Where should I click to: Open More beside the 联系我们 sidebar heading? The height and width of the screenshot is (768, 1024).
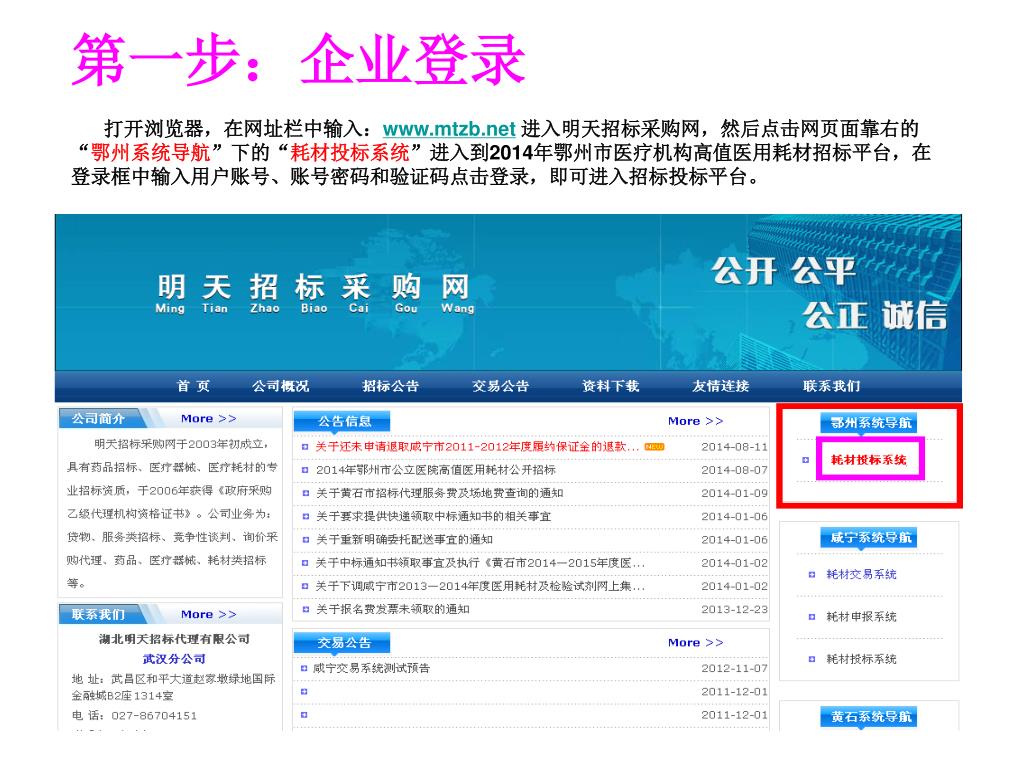208,614
